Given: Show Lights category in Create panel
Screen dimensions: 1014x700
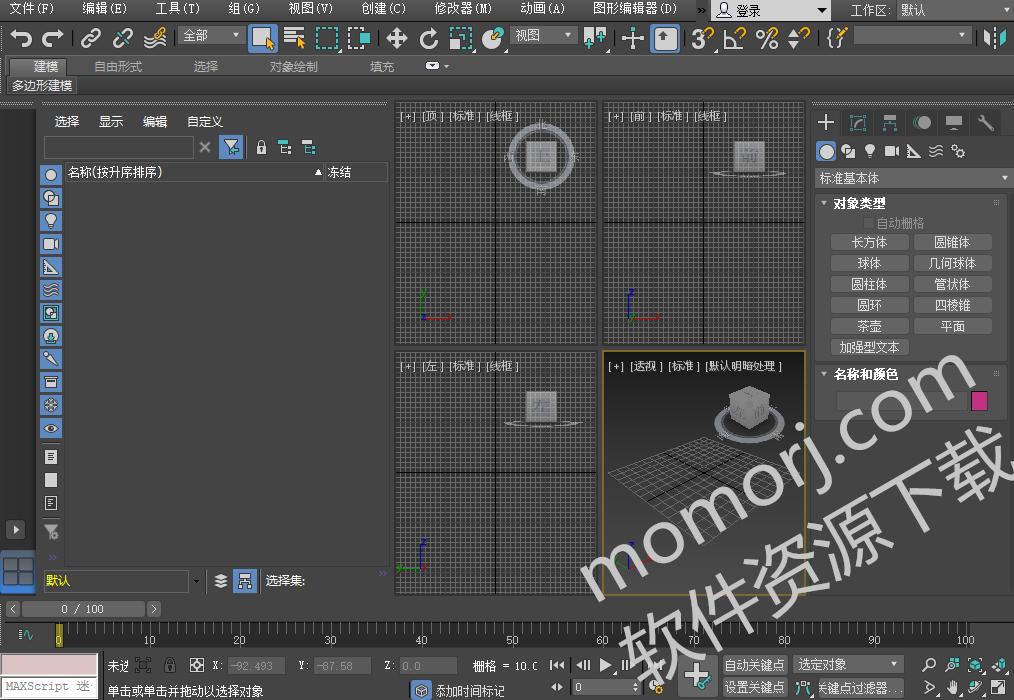Looking at the screenshot, I should coord(870,151).
